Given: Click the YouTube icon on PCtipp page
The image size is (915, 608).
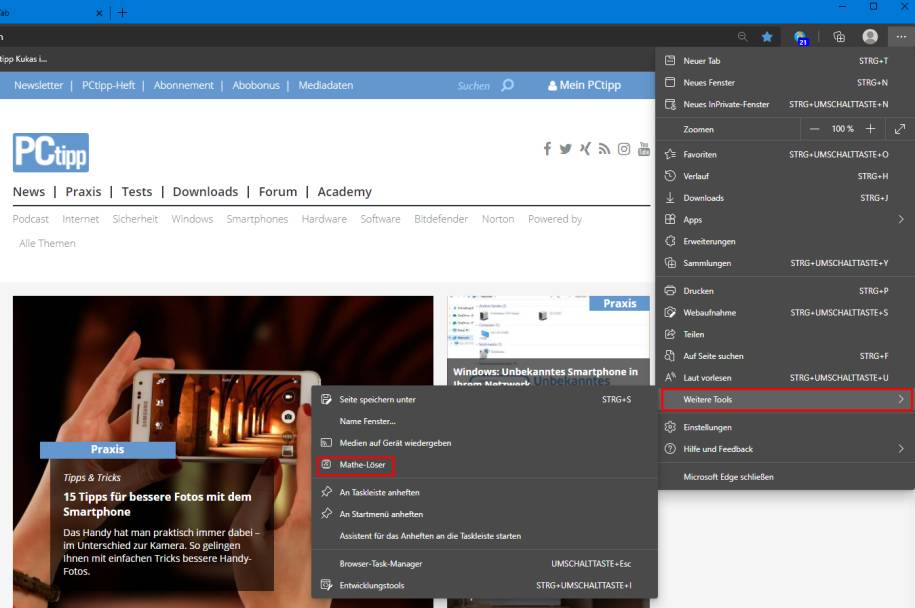Looking at the screenshot, I should pyautogui.click(x=644, y=149).
